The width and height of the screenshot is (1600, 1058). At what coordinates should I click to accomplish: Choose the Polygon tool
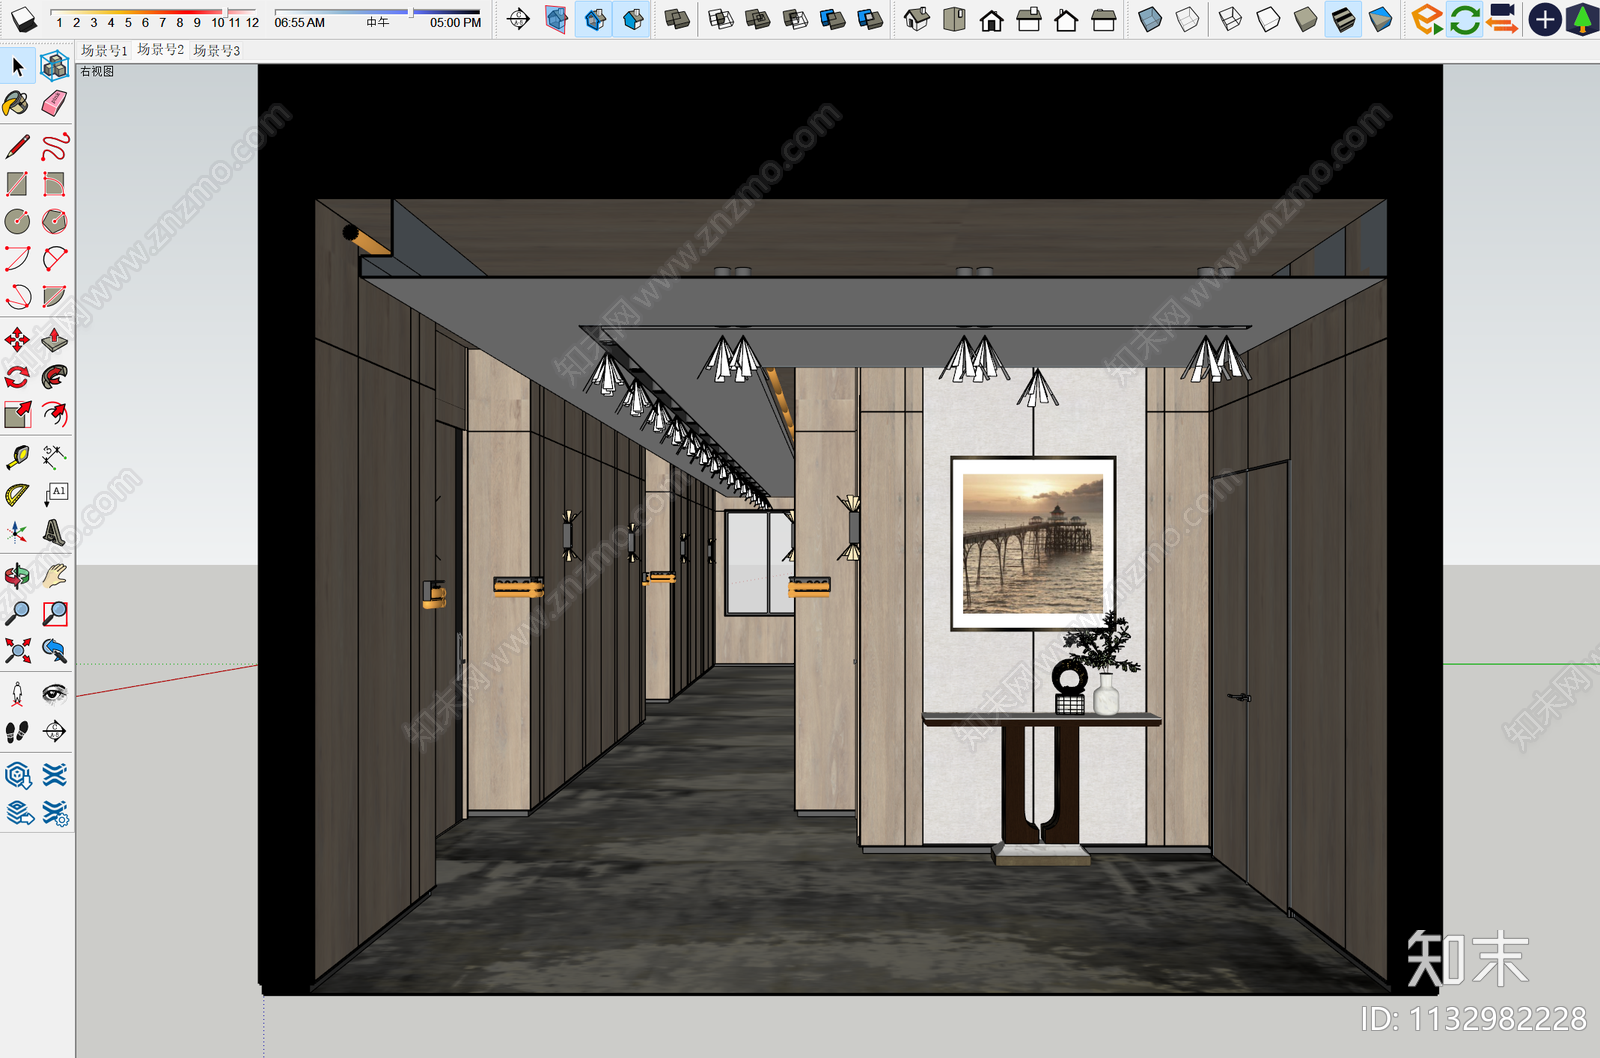coord(54,221)
